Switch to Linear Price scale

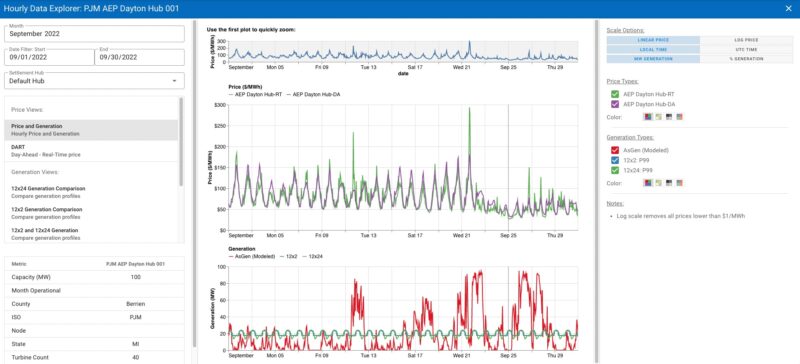(x=653, y=40)
